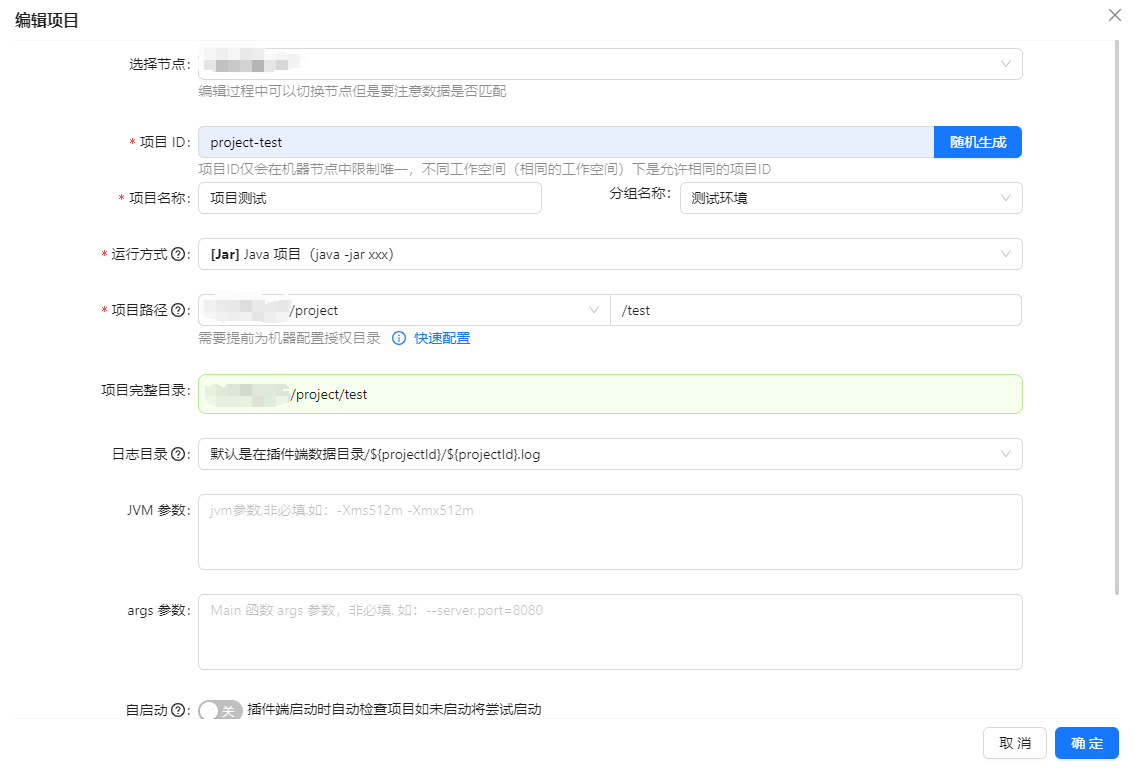Viewport: 1135px width, 776px height.
Task: Click help icon beside 日志目录 label
Action: pos(178,455)
